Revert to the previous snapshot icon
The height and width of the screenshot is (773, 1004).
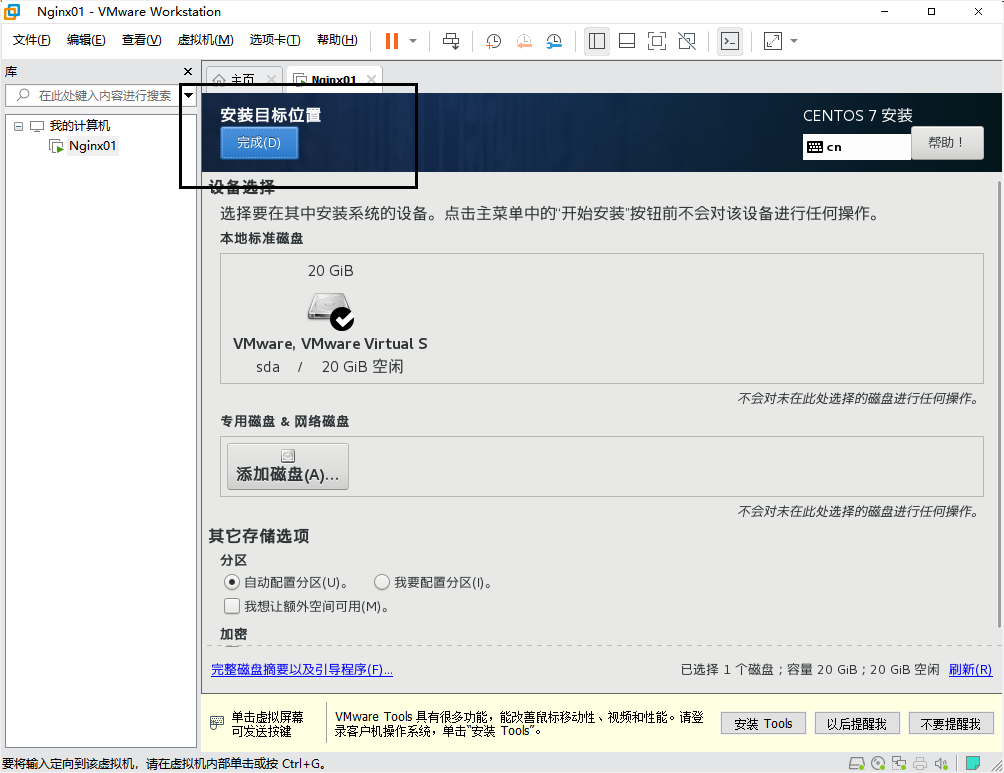524,41
